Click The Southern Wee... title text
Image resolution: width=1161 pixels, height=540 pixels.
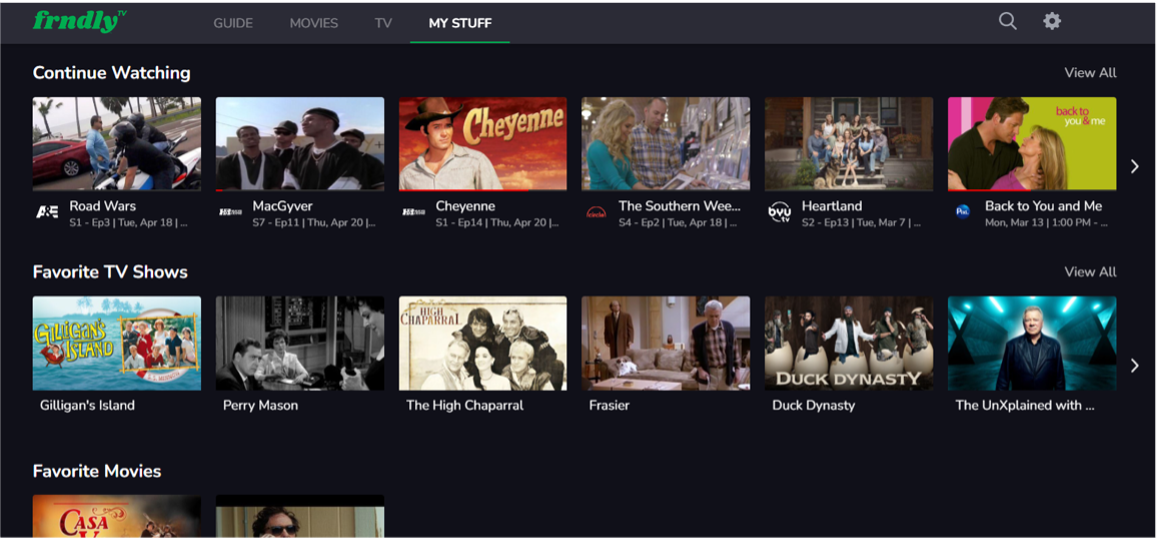679,206
